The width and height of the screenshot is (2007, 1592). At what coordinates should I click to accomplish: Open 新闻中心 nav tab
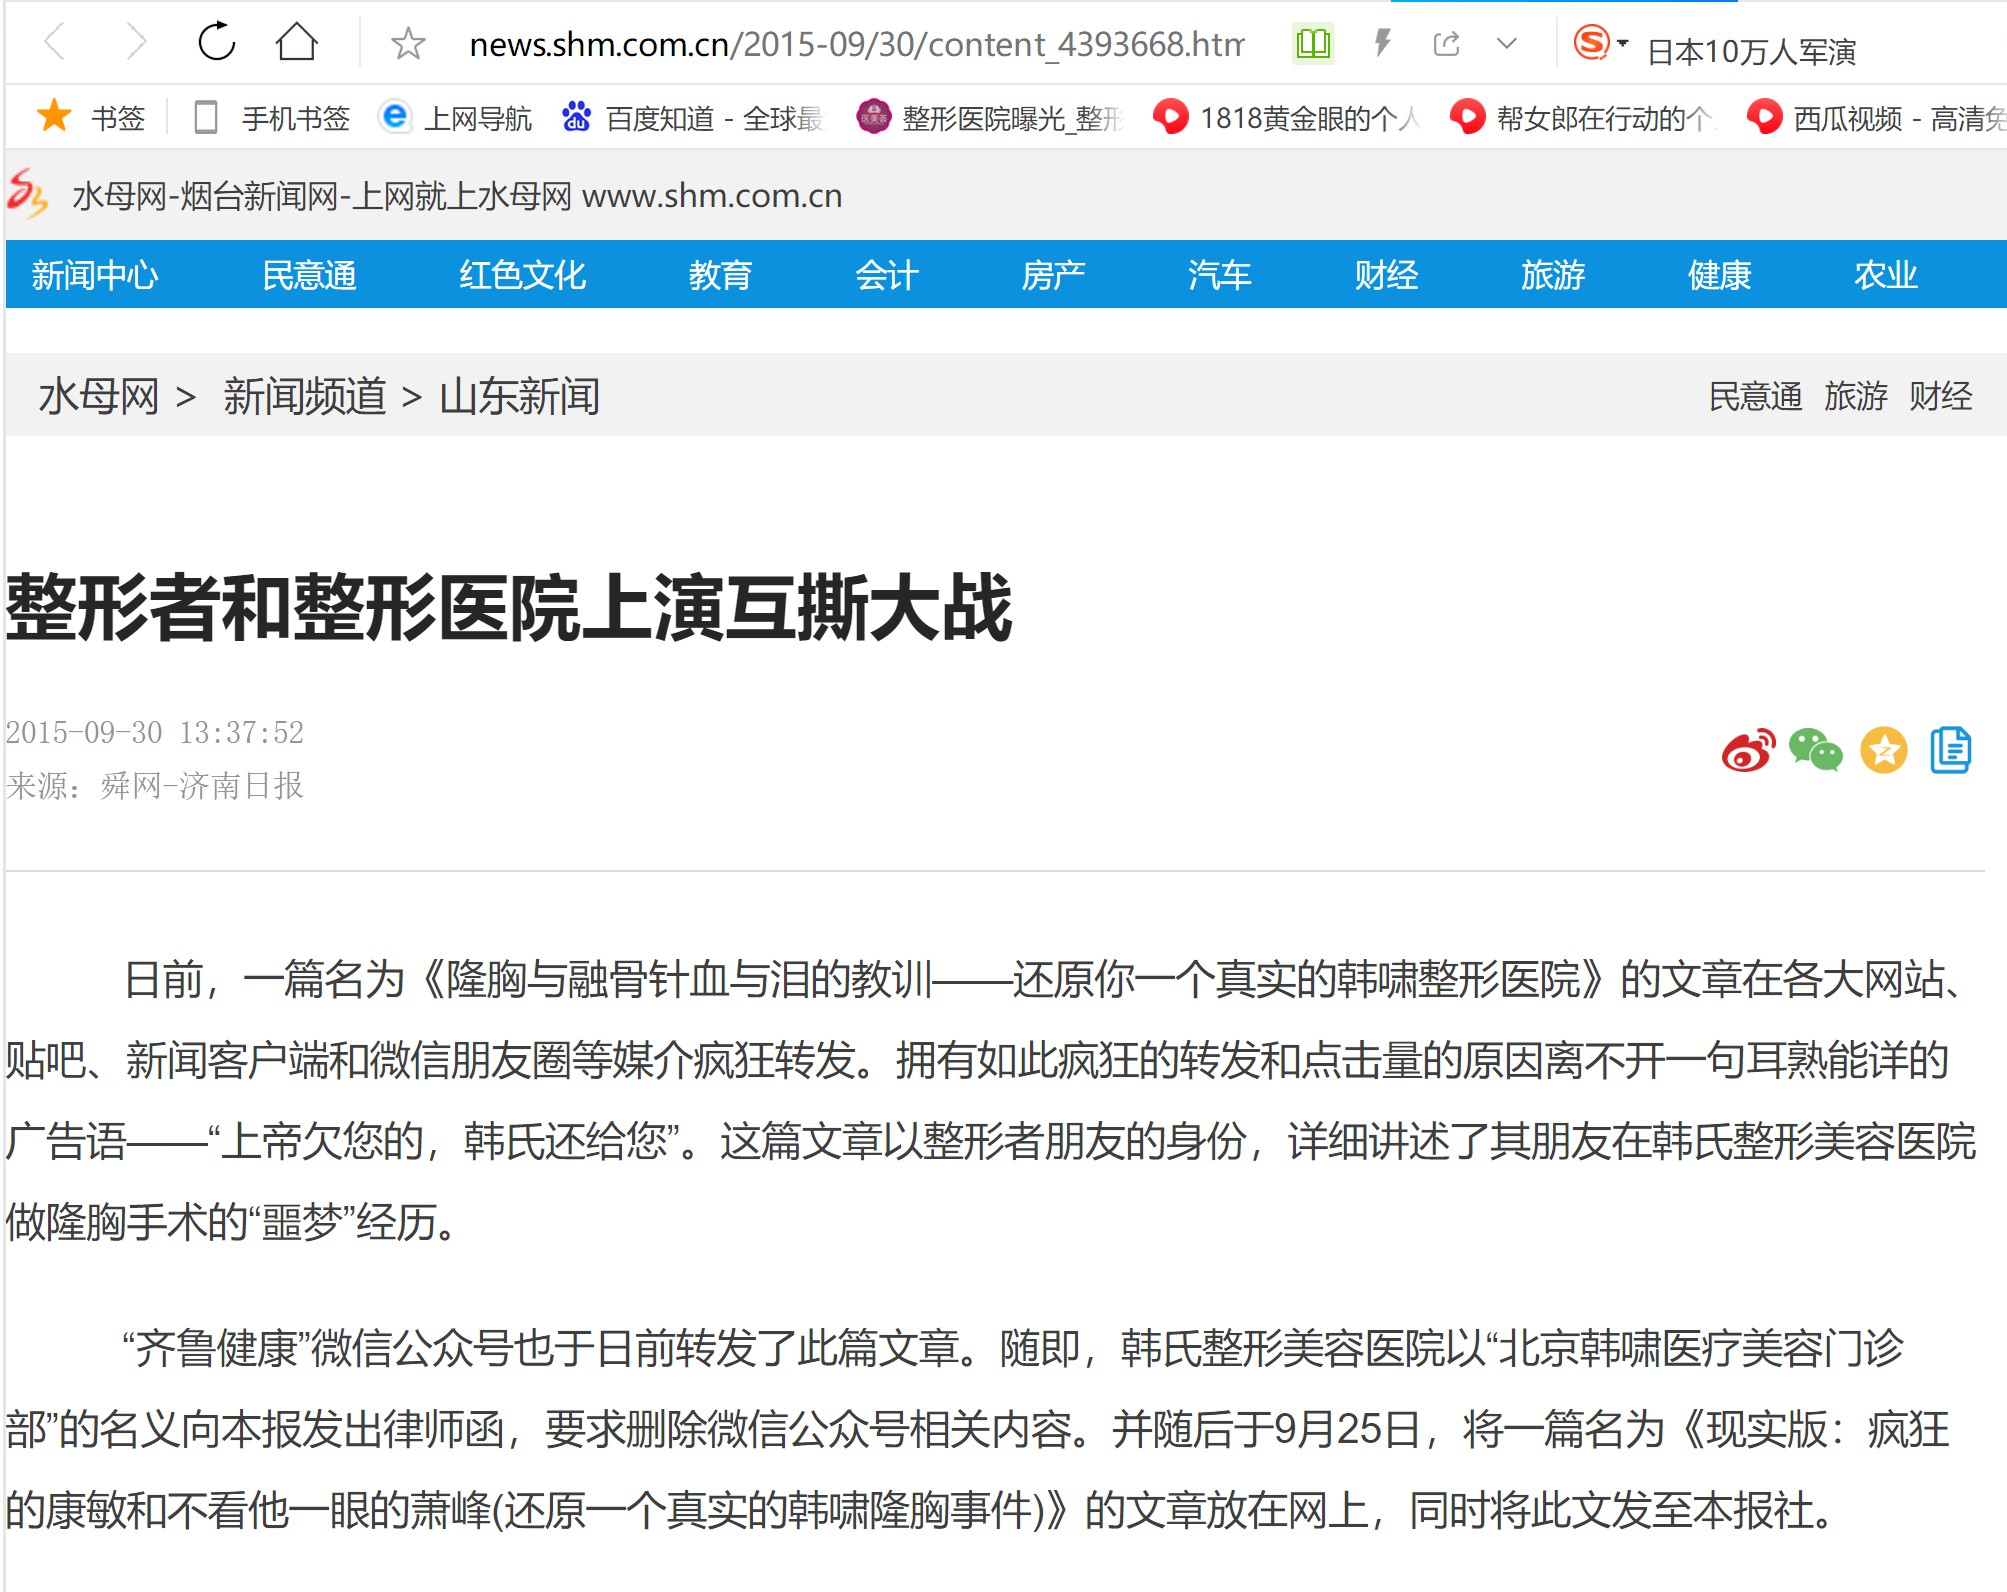point(95,275)
